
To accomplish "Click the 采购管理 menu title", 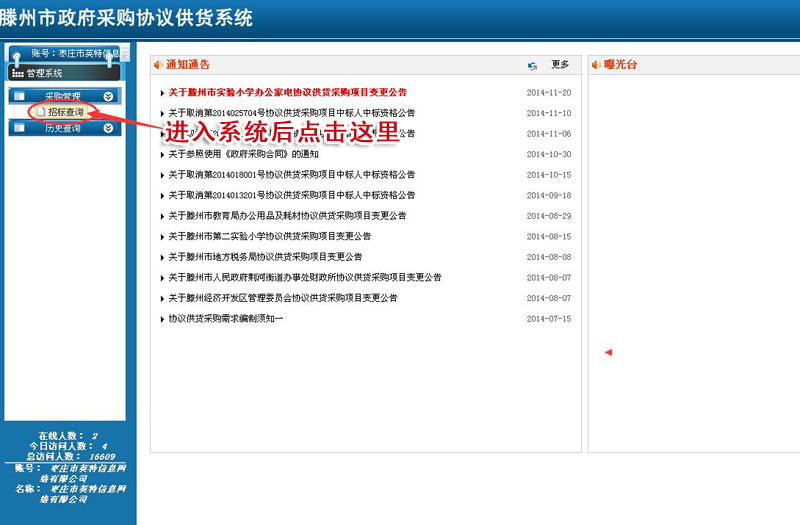I will (x=62, y=96).
